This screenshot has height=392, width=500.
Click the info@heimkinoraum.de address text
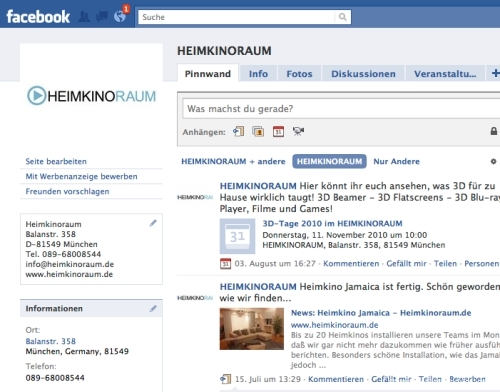(70, 264)
